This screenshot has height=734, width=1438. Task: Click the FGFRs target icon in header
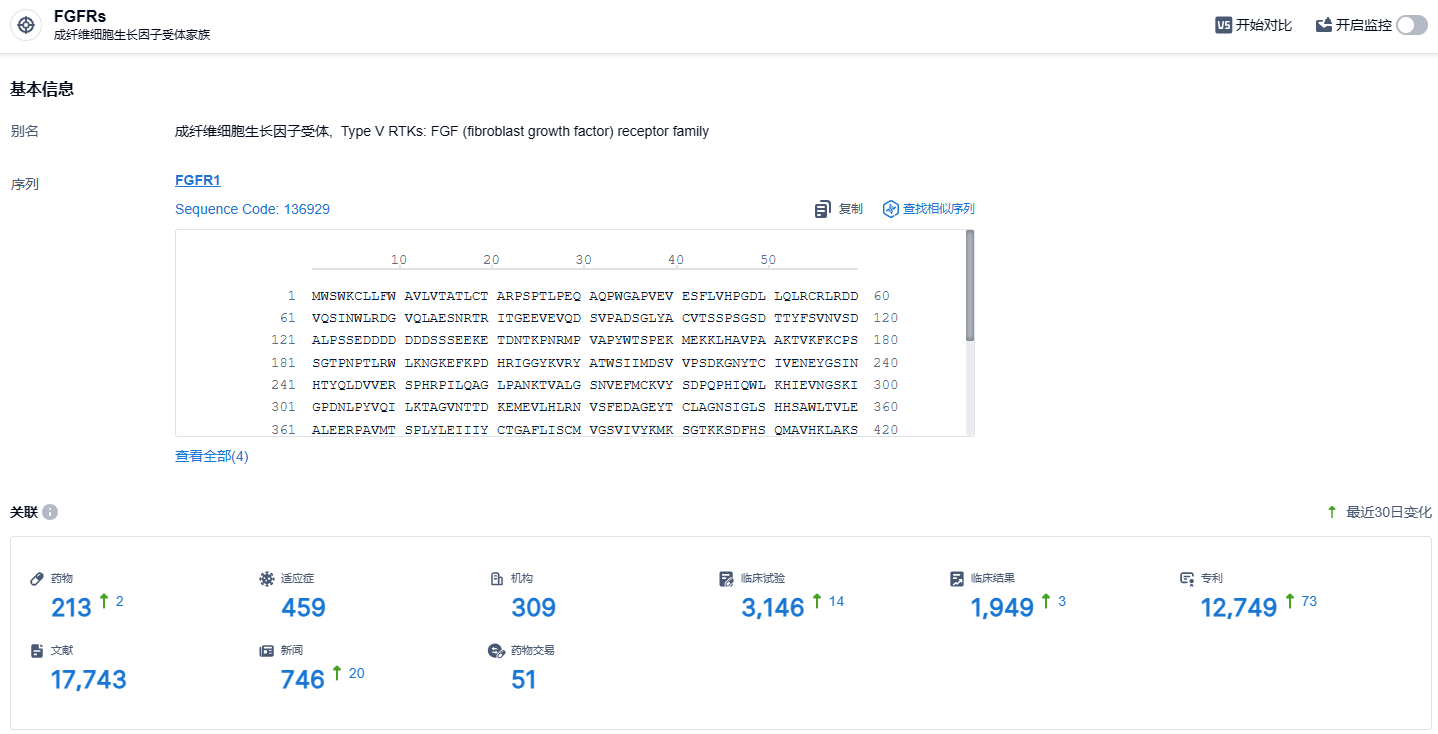point(27,25)
